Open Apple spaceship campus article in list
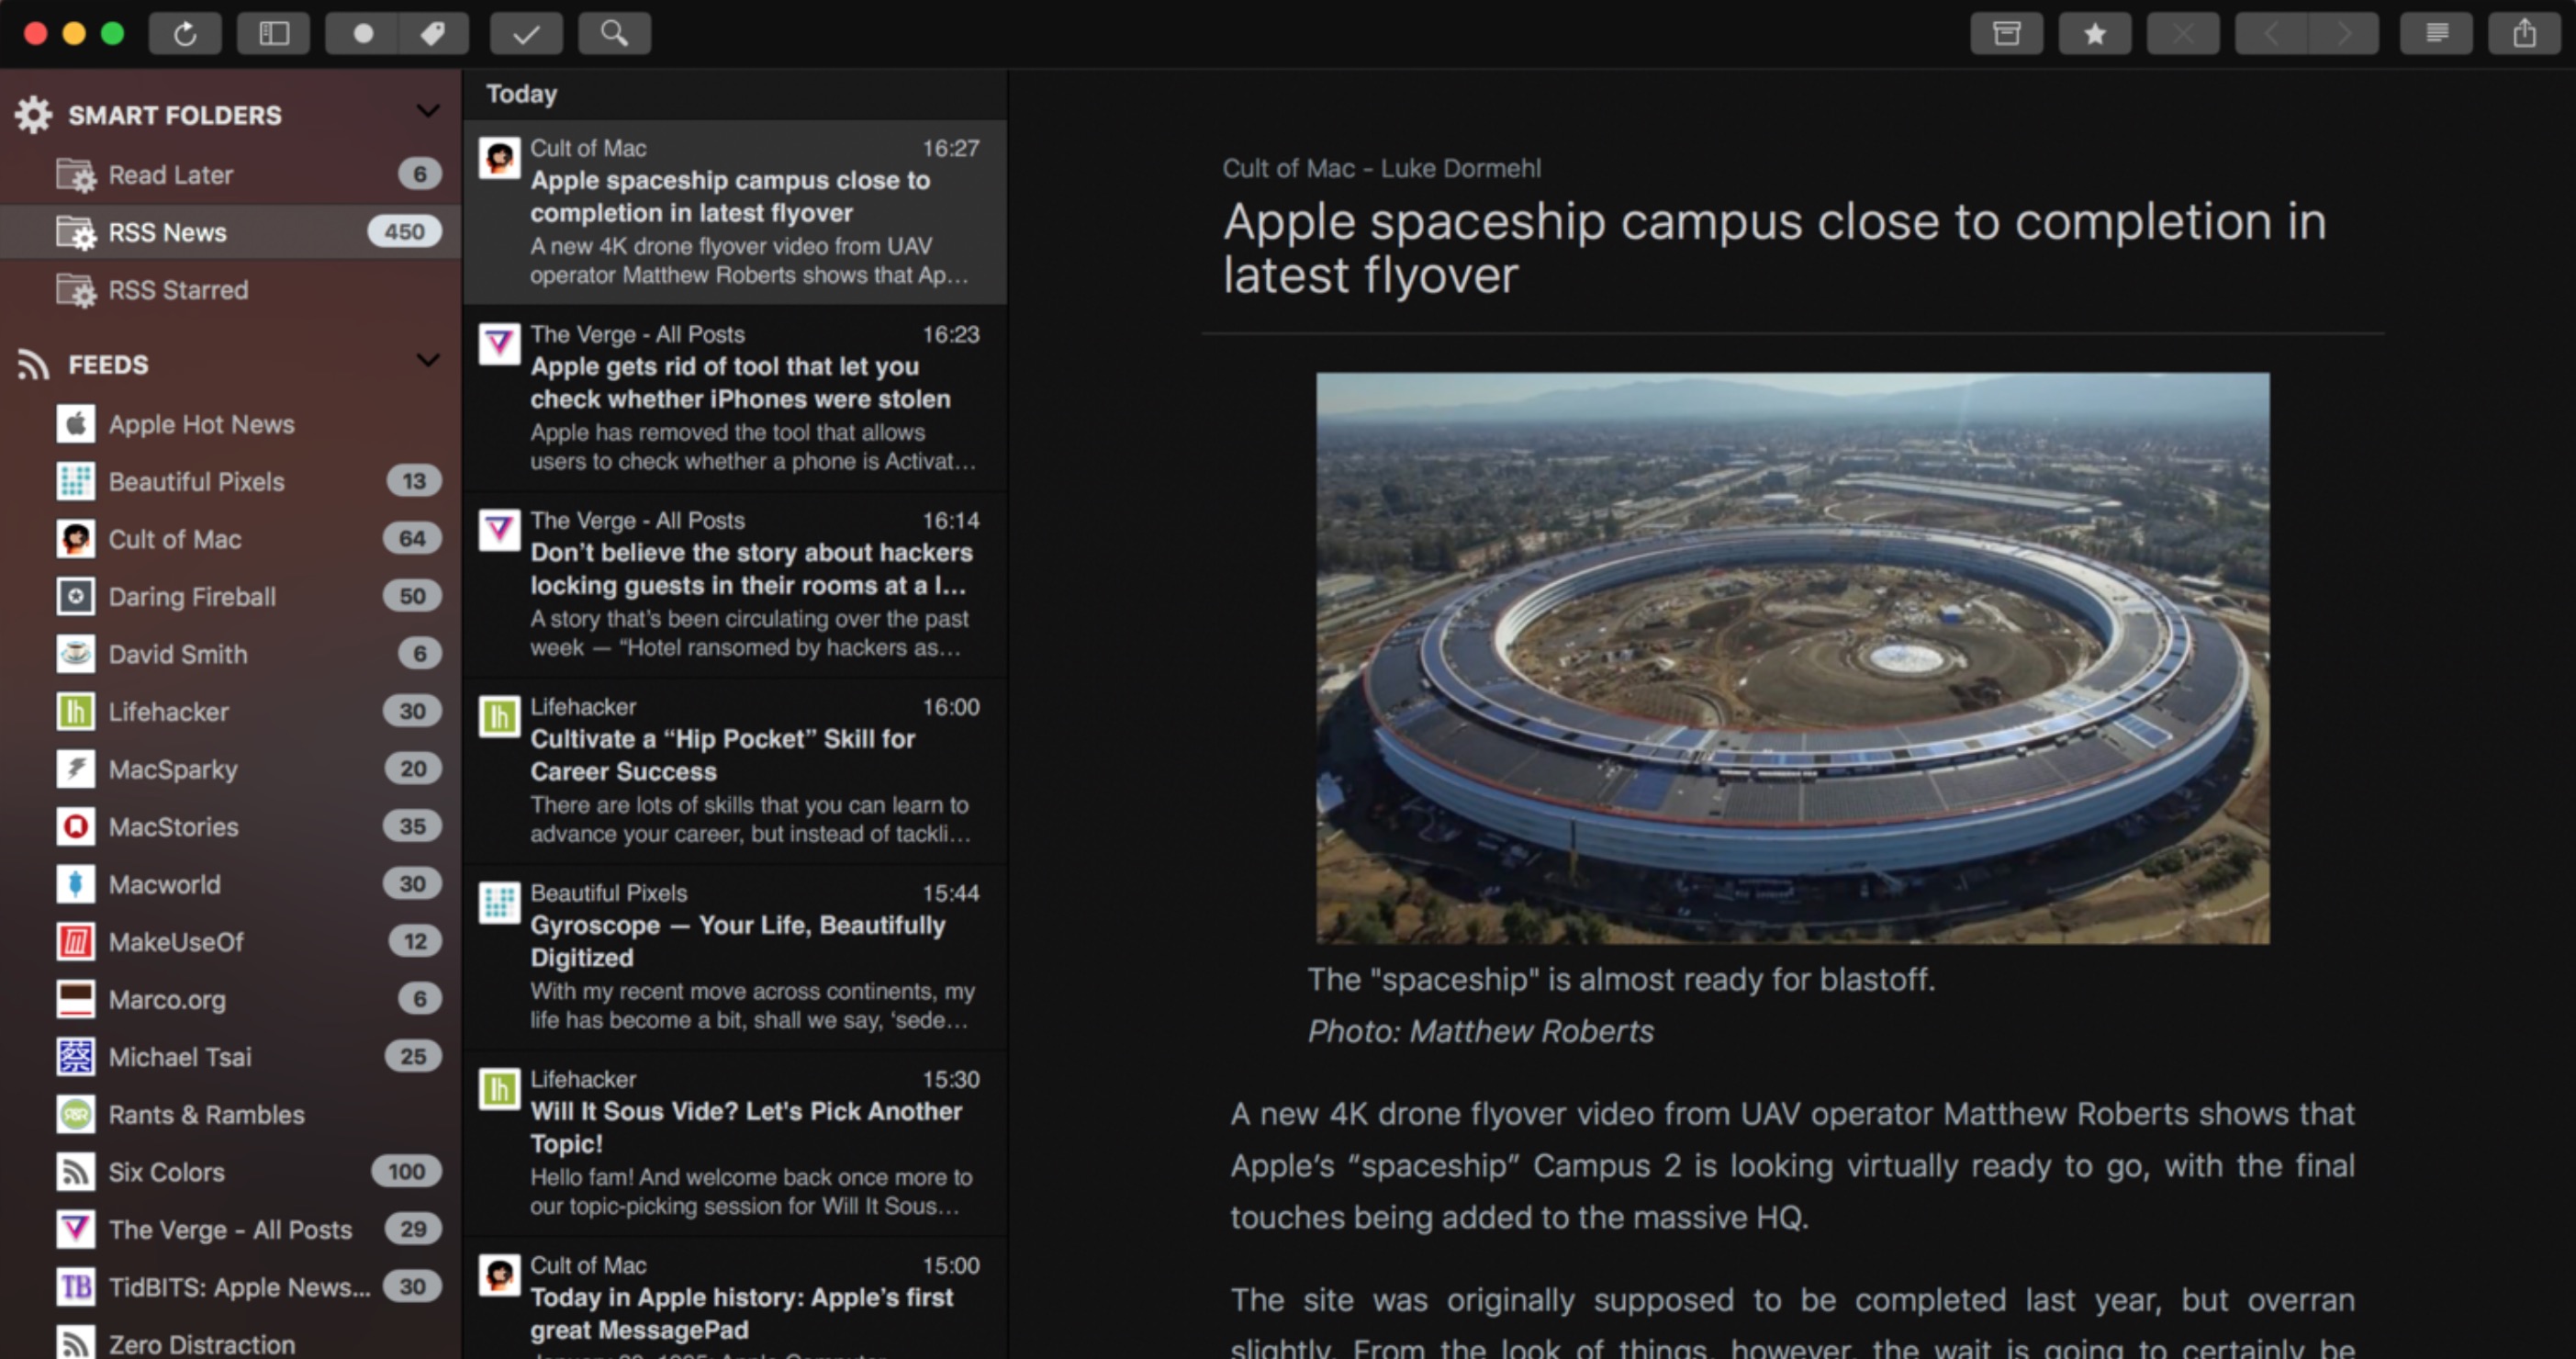Screen dimensions: 2576x1359 tap(735, 212)
